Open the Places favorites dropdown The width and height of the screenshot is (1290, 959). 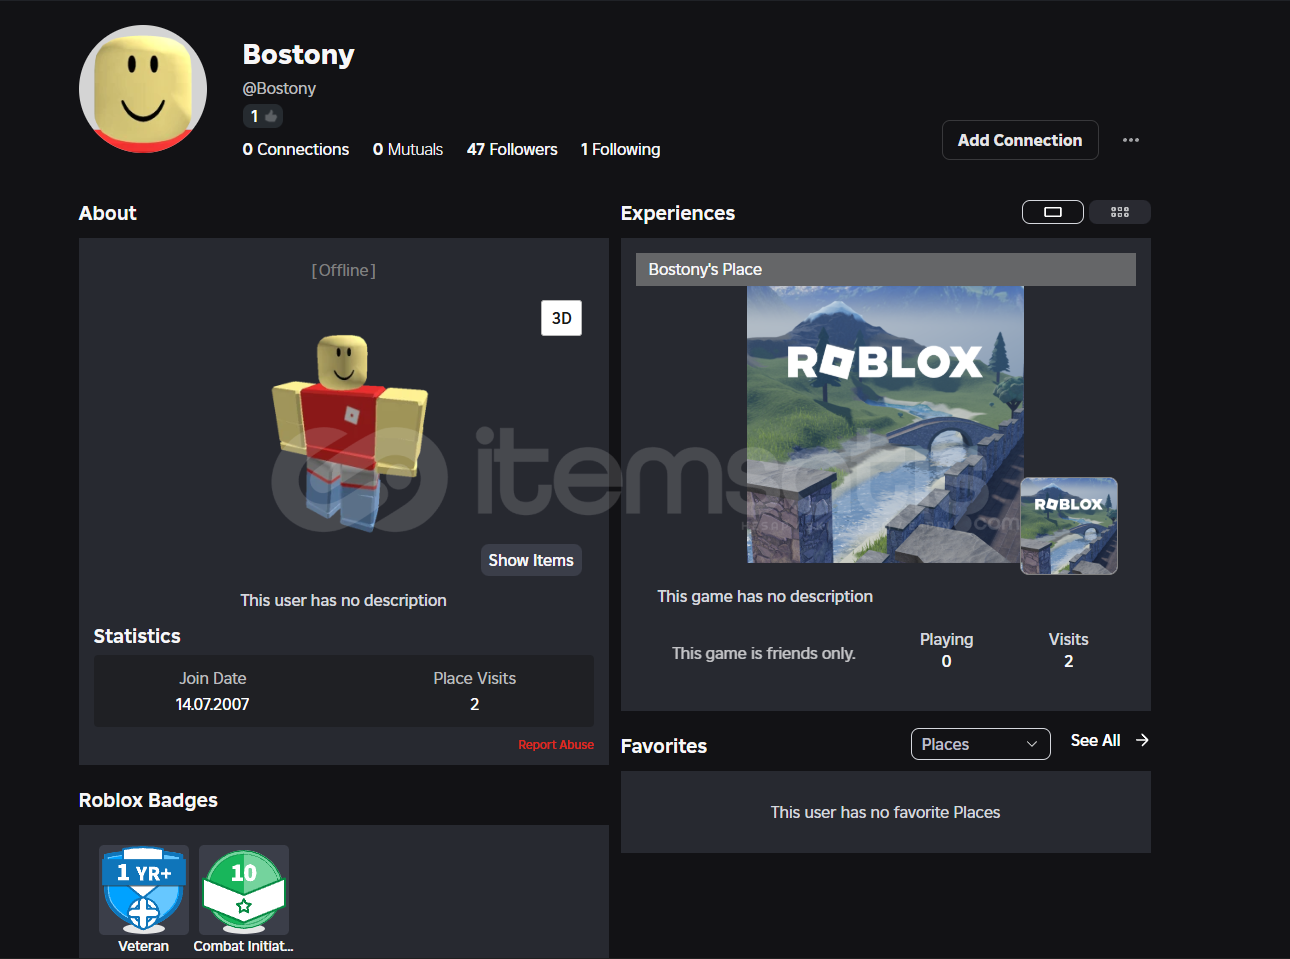[x=980, y=744]
